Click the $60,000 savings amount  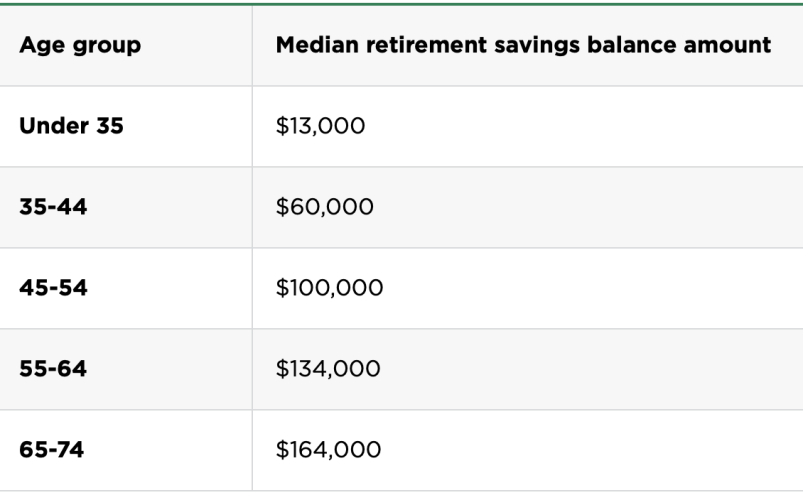pos(324,207)
